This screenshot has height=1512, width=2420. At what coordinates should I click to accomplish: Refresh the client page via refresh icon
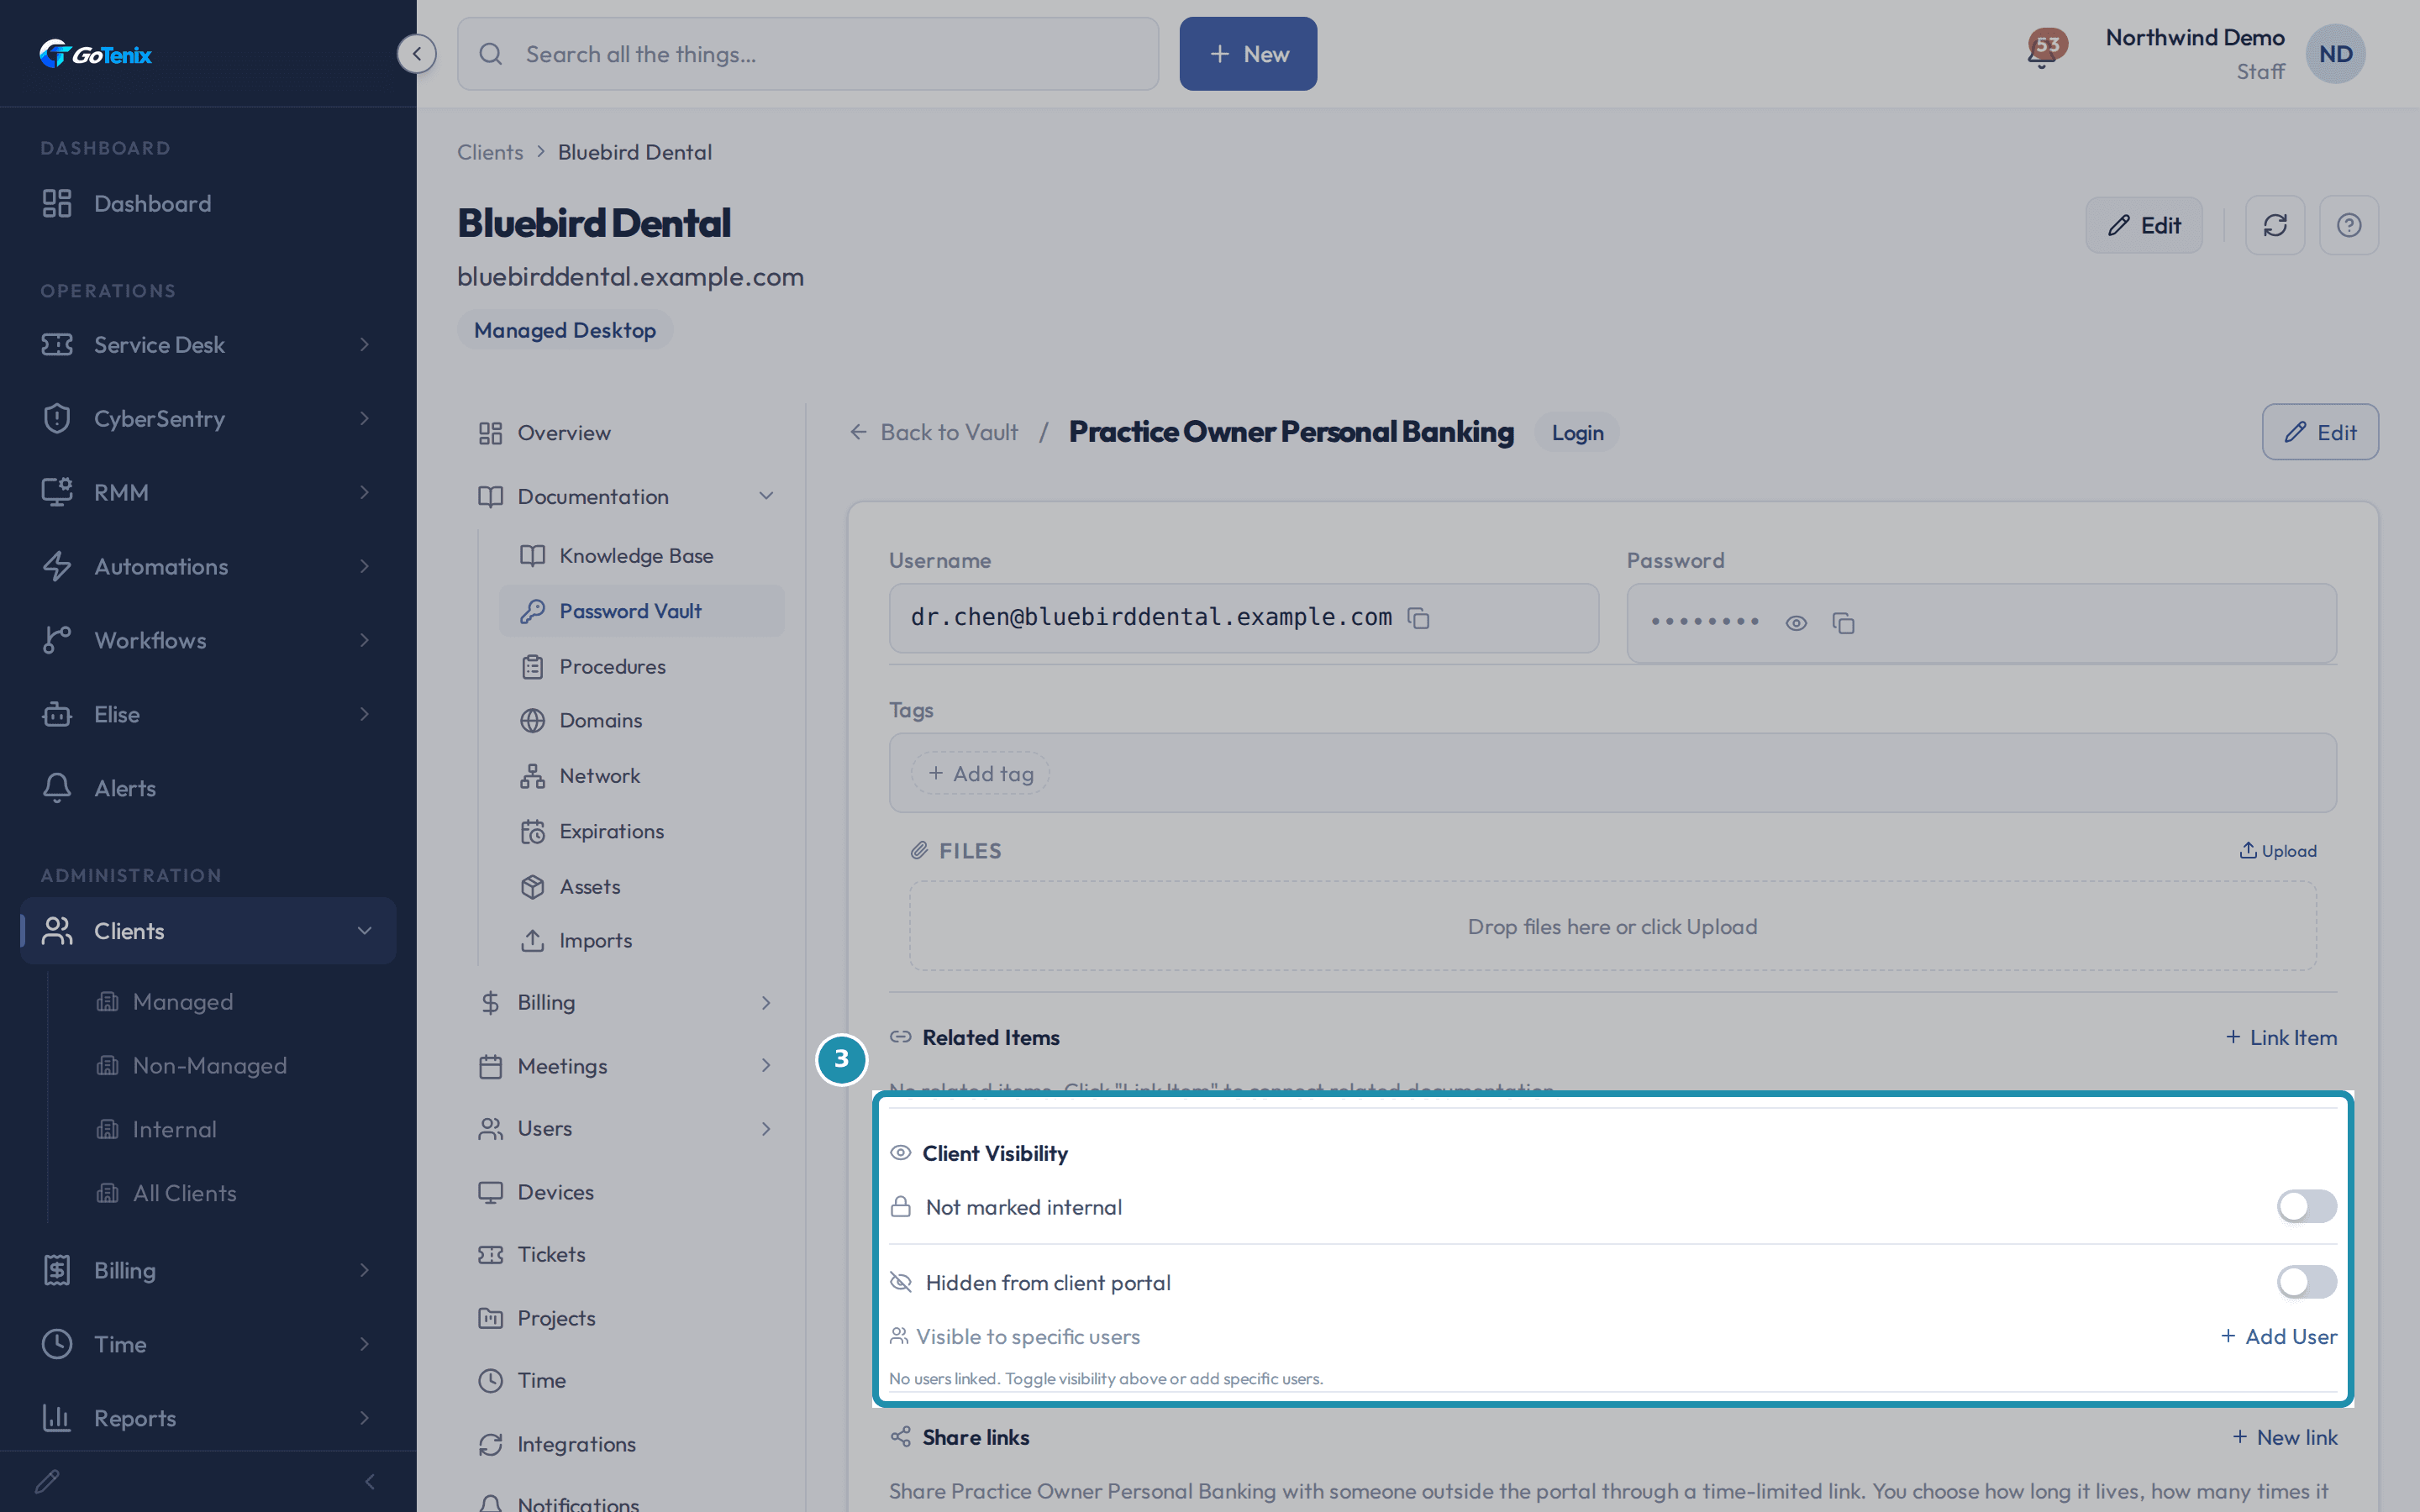point(2275,225)
